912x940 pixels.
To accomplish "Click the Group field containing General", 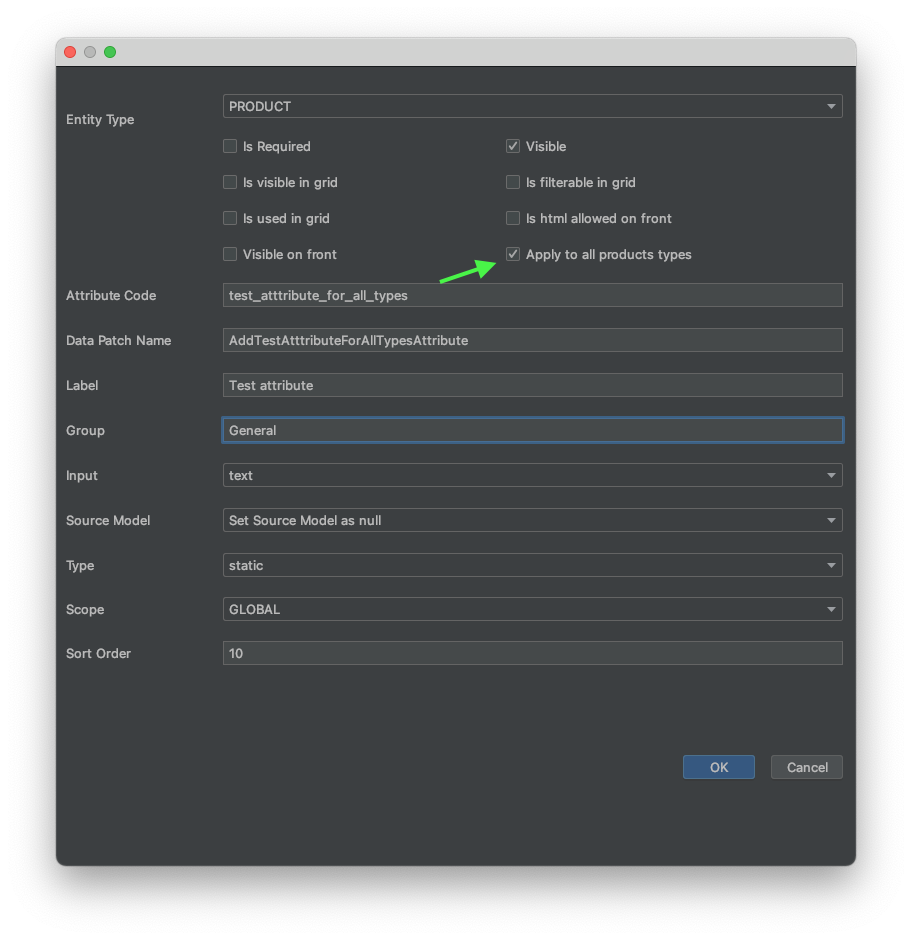I will [x=532, y=430].
